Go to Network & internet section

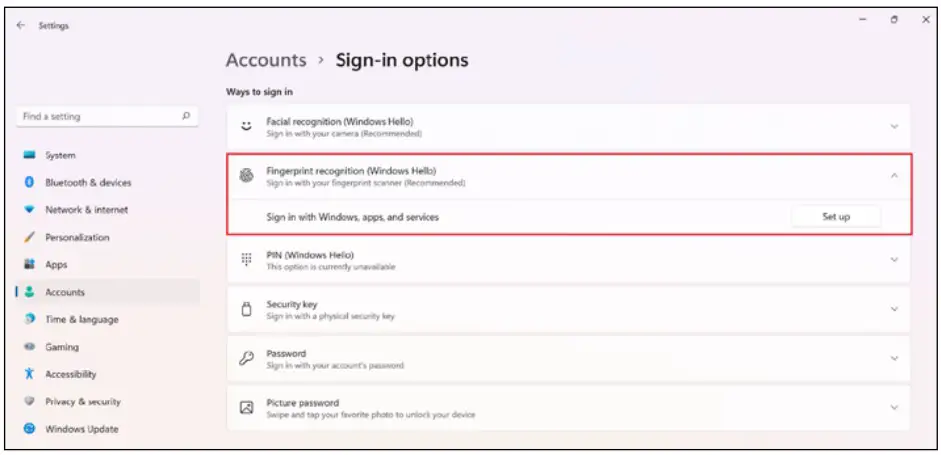pyautogui.click(x=86, y=210)
